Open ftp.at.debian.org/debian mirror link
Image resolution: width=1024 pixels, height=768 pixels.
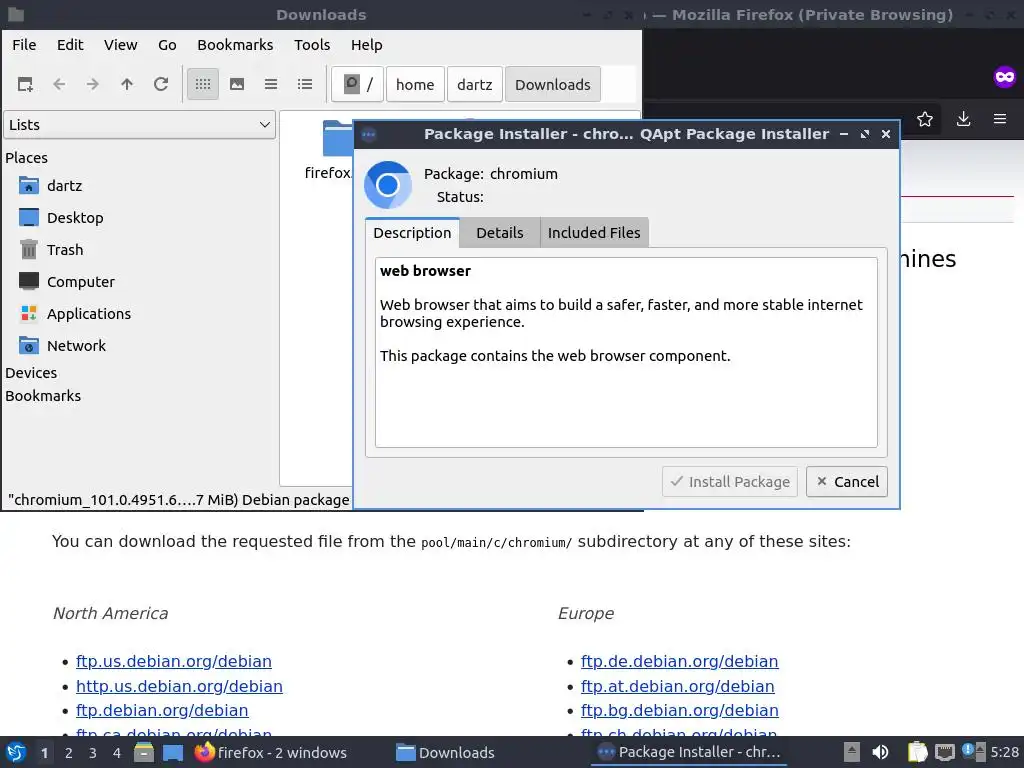tap(678, 686)
